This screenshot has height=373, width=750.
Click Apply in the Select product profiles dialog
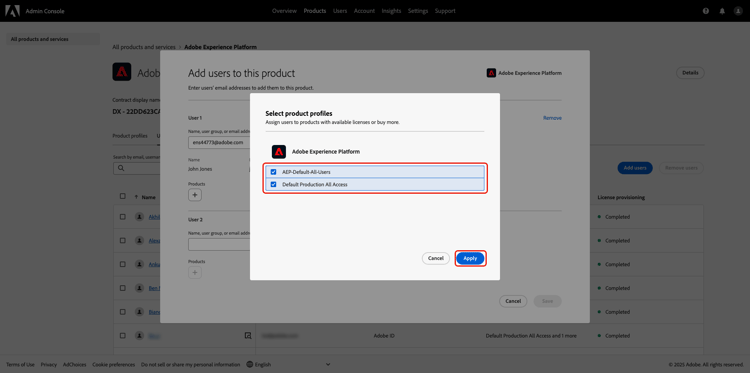(x=470, y=258)
